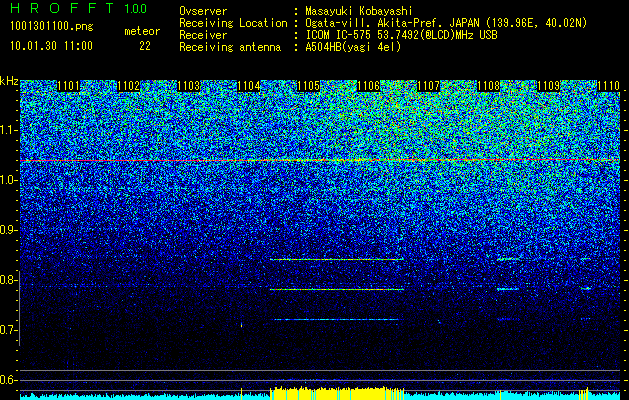Image resolution: width=629 pixels, height=400 pixels.
Task: Click the meteor label in the header
Action: (142, 31)
